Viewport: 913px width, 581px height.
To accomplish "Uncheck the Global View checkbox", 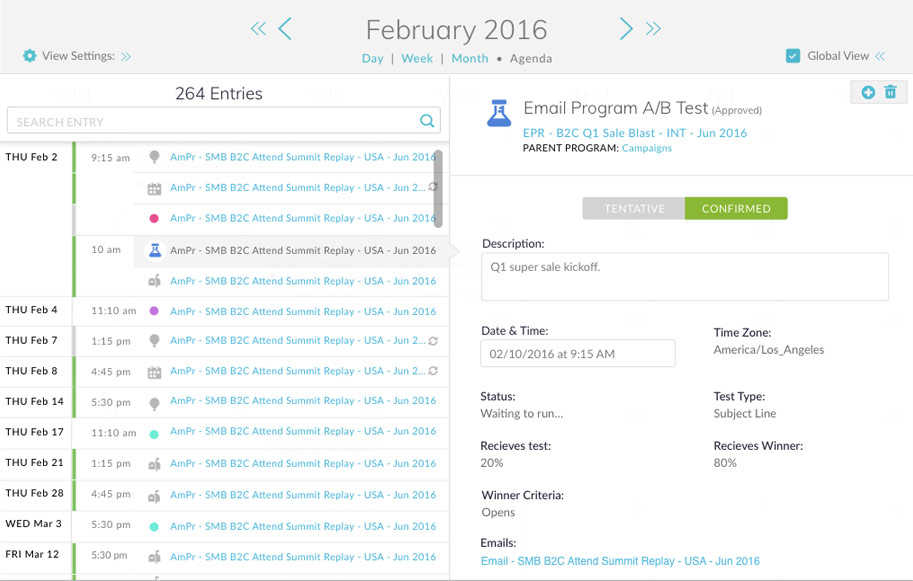I will (793, 56).
